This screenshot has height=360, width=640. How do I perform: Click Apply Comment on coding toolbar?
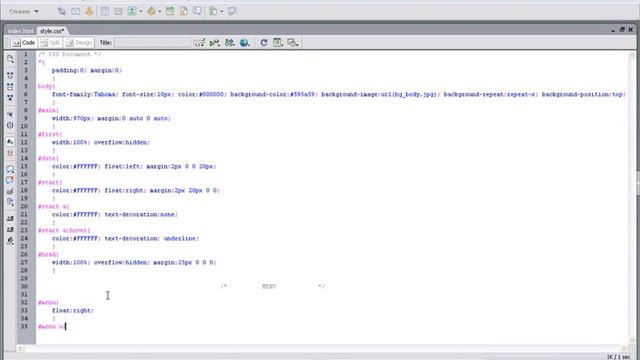10,169
